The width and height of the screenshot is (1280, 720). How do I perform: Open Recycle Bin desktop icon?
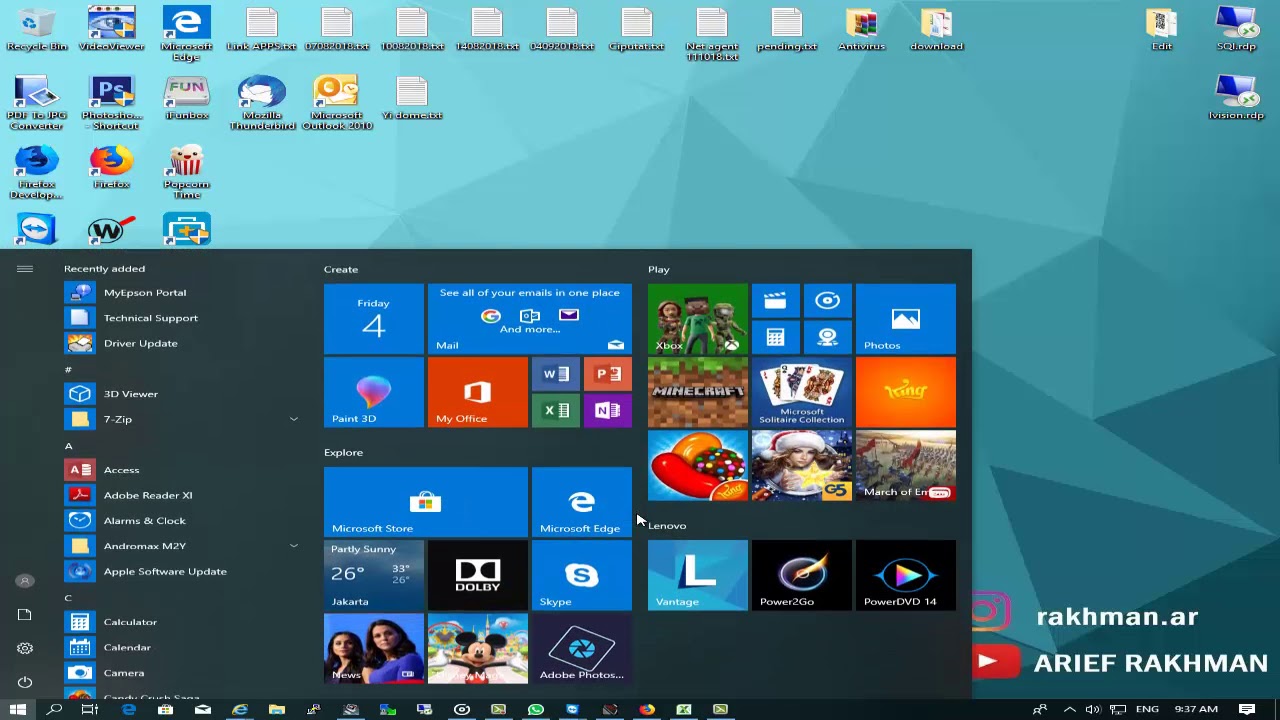pyautogui.click(x=37, y=29)
